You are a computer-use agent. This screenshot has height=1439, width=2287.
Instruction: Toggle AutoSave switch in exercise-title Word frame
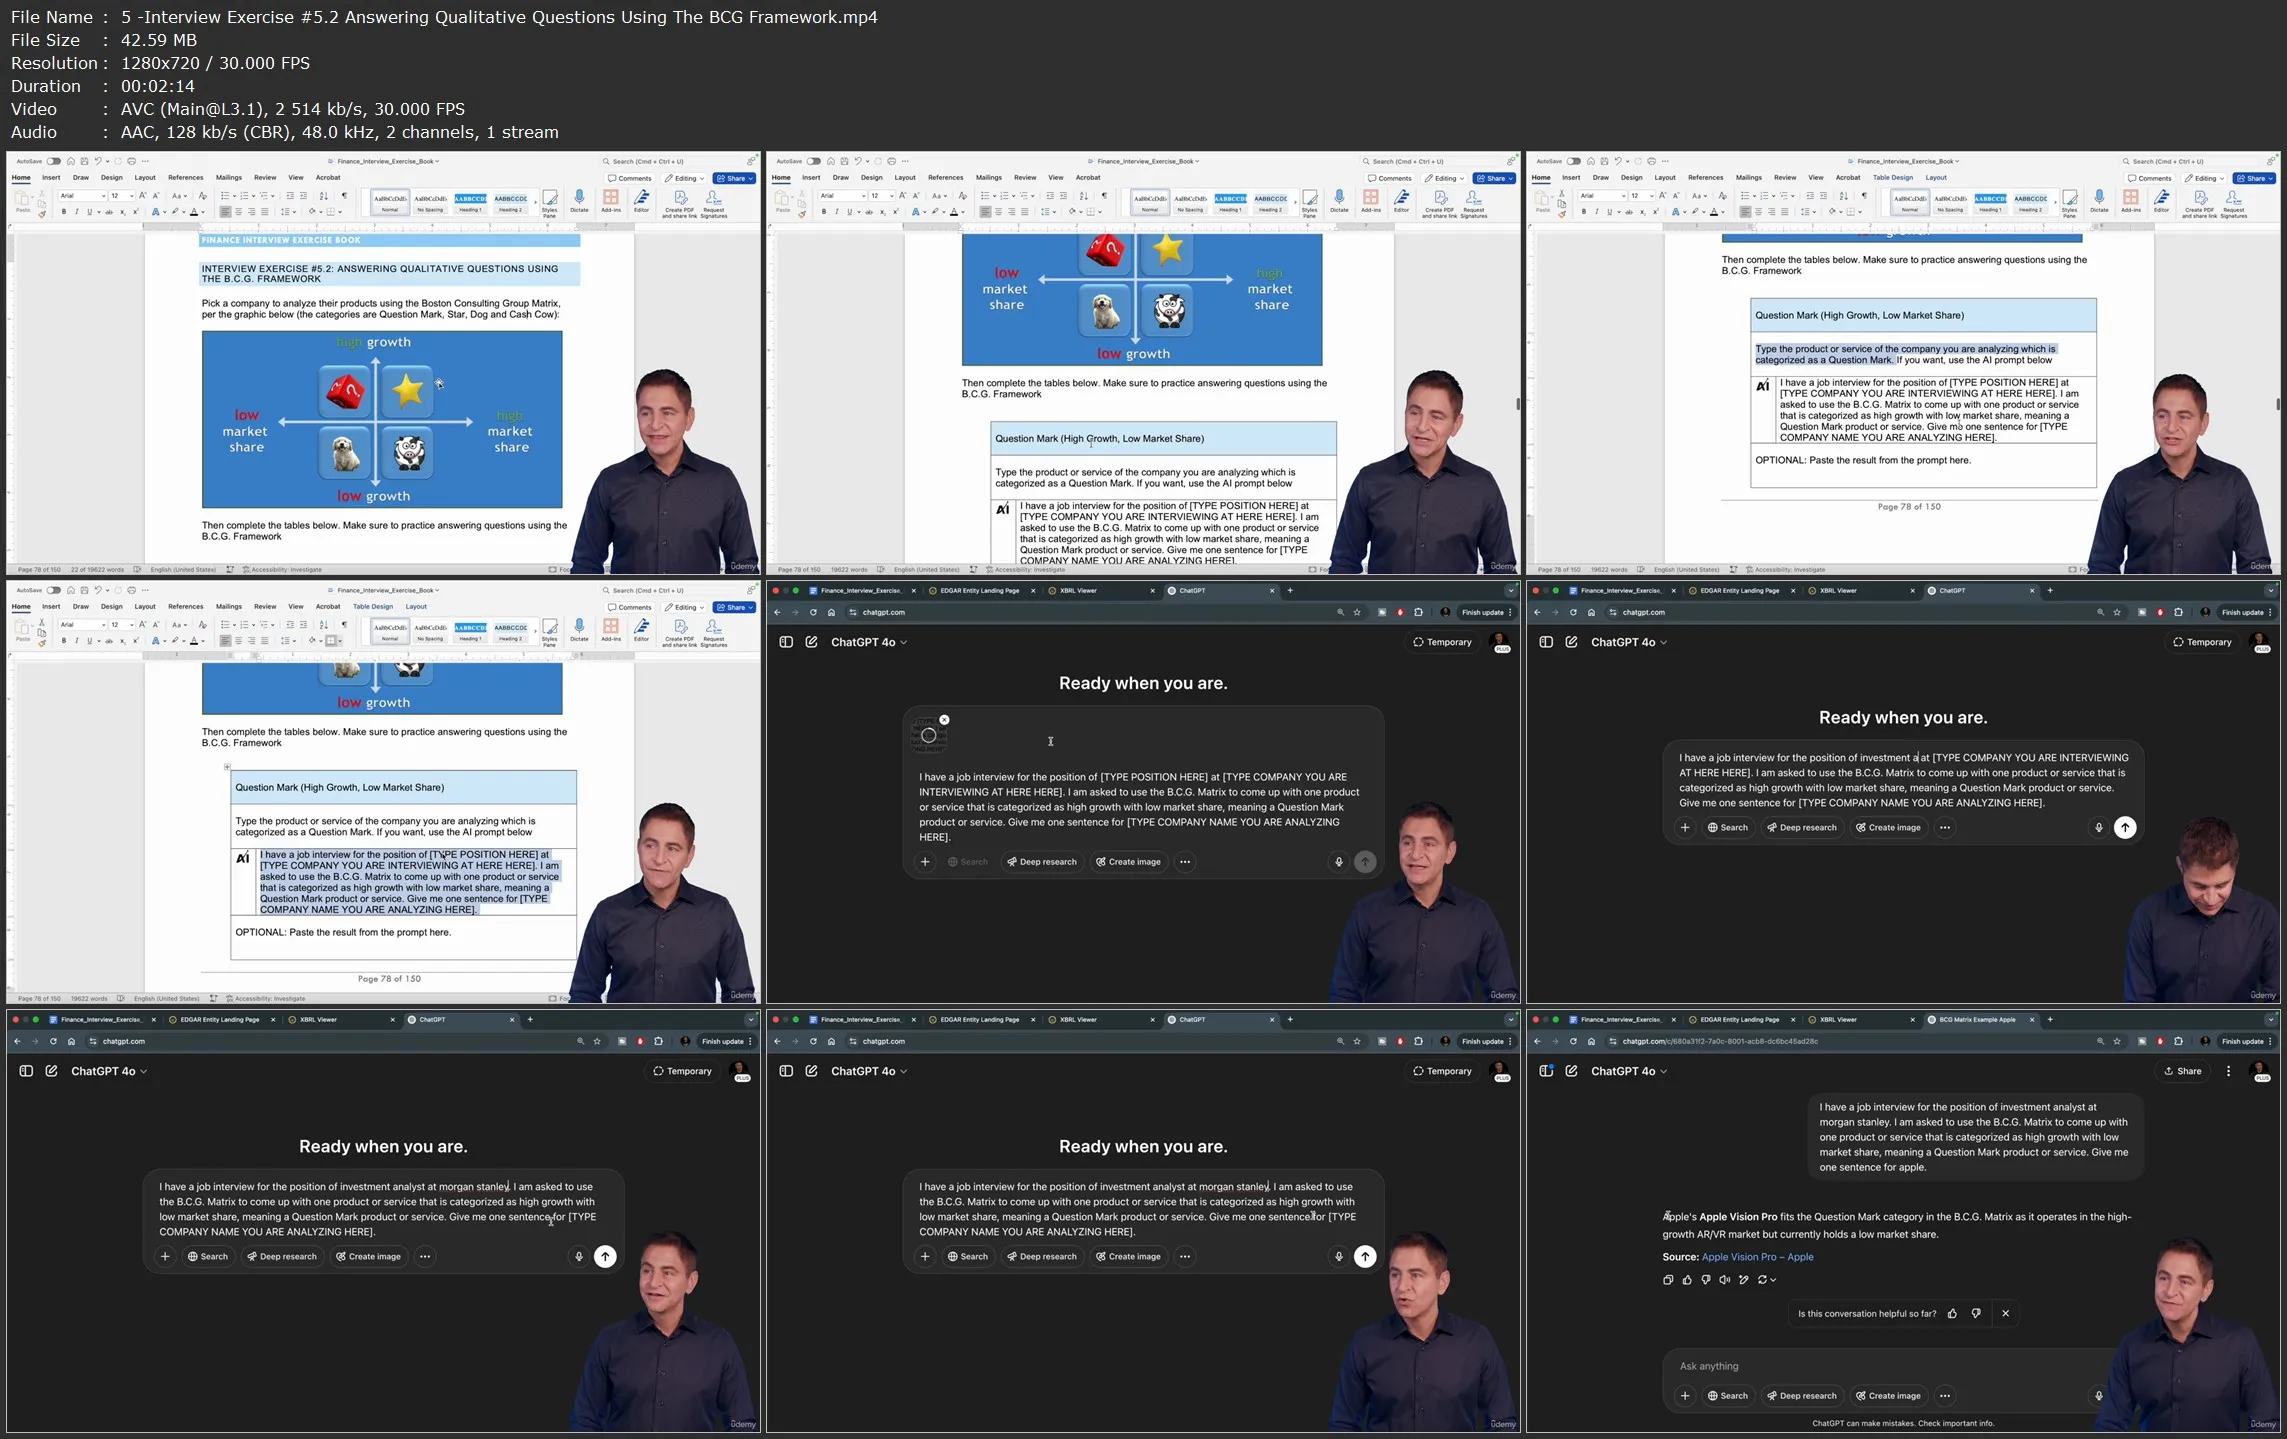click(x=53, y=161)
